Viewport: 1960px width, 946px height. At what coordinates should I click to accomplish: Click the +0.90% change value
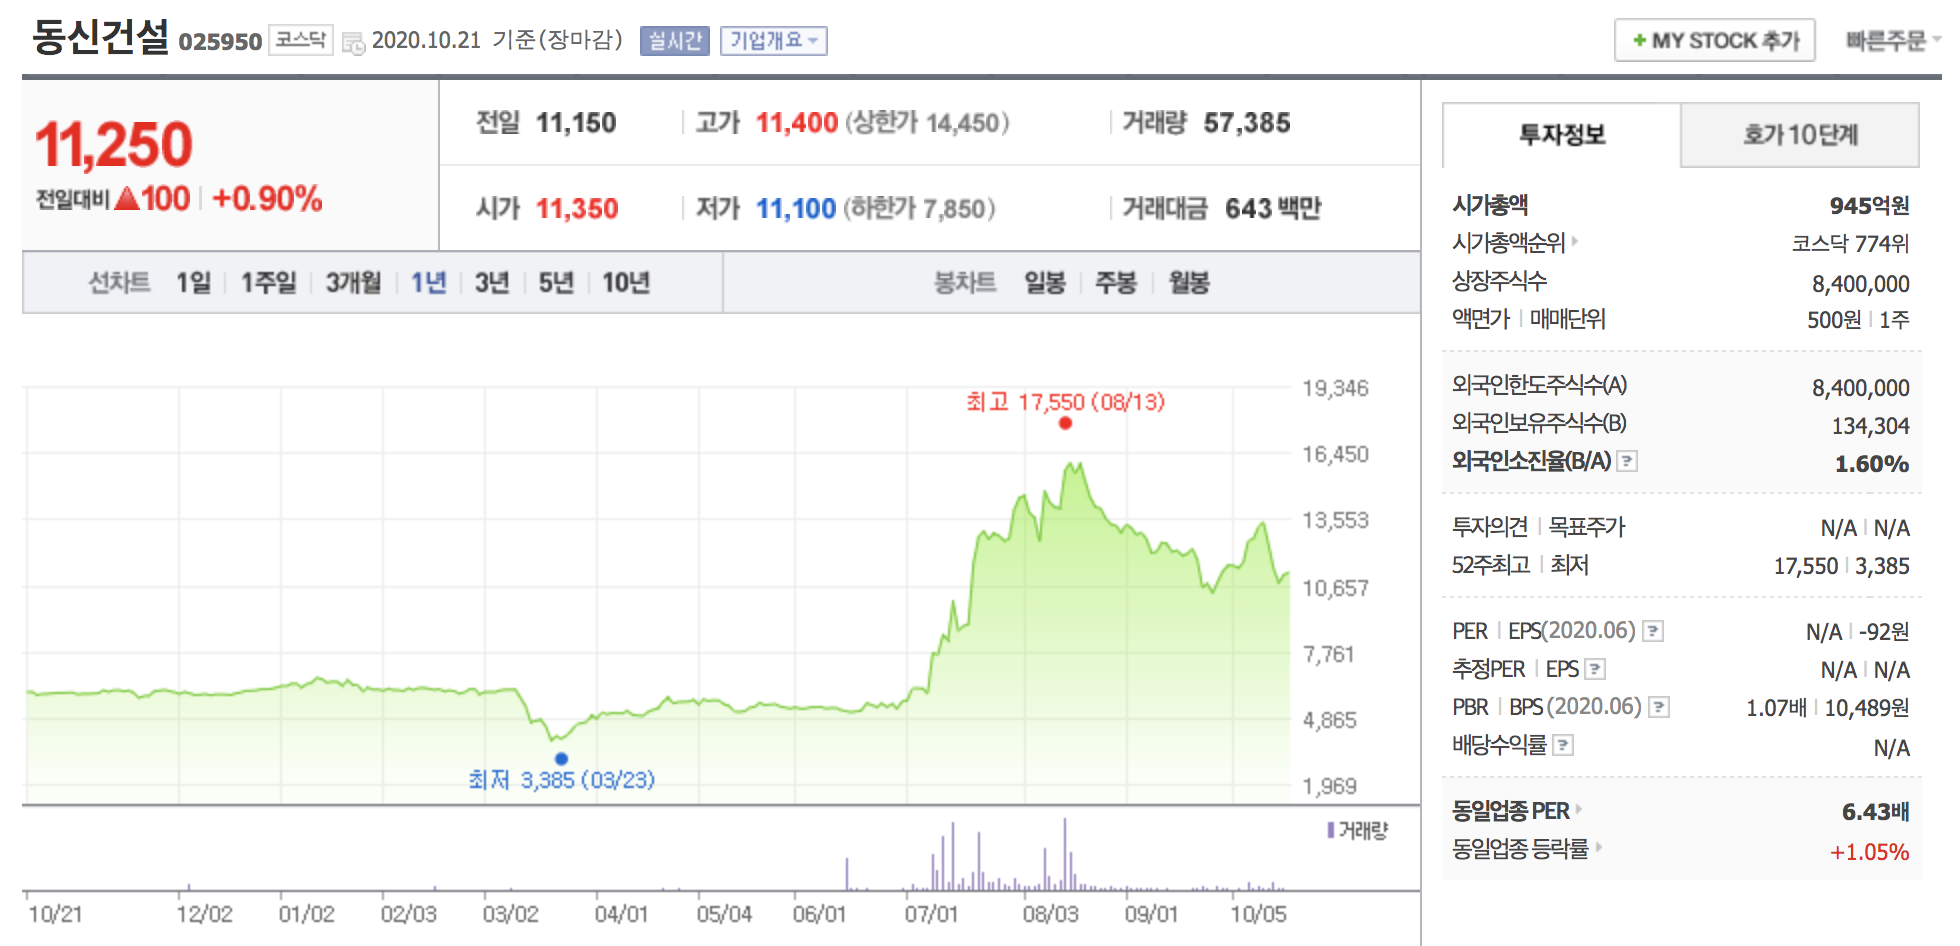[267, 199]
